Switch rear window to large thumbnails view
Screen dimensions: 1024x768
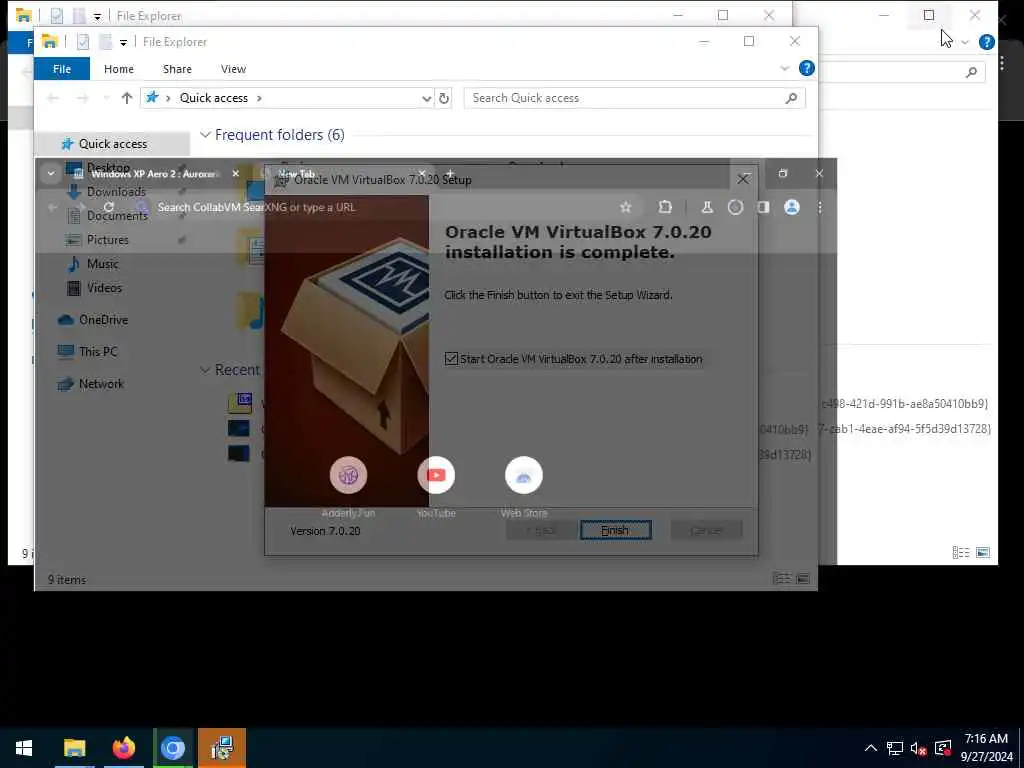[x=983, y=553]
